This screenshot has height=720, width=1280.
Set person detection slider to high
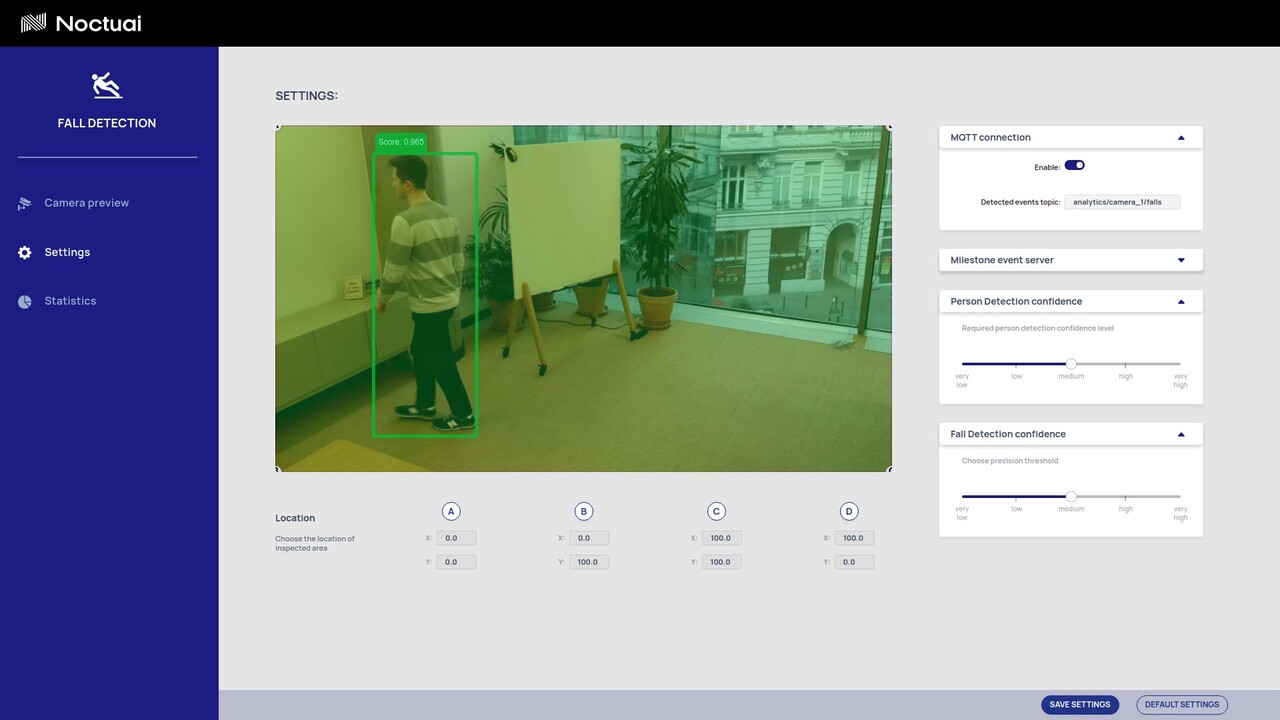(1126, 364)
